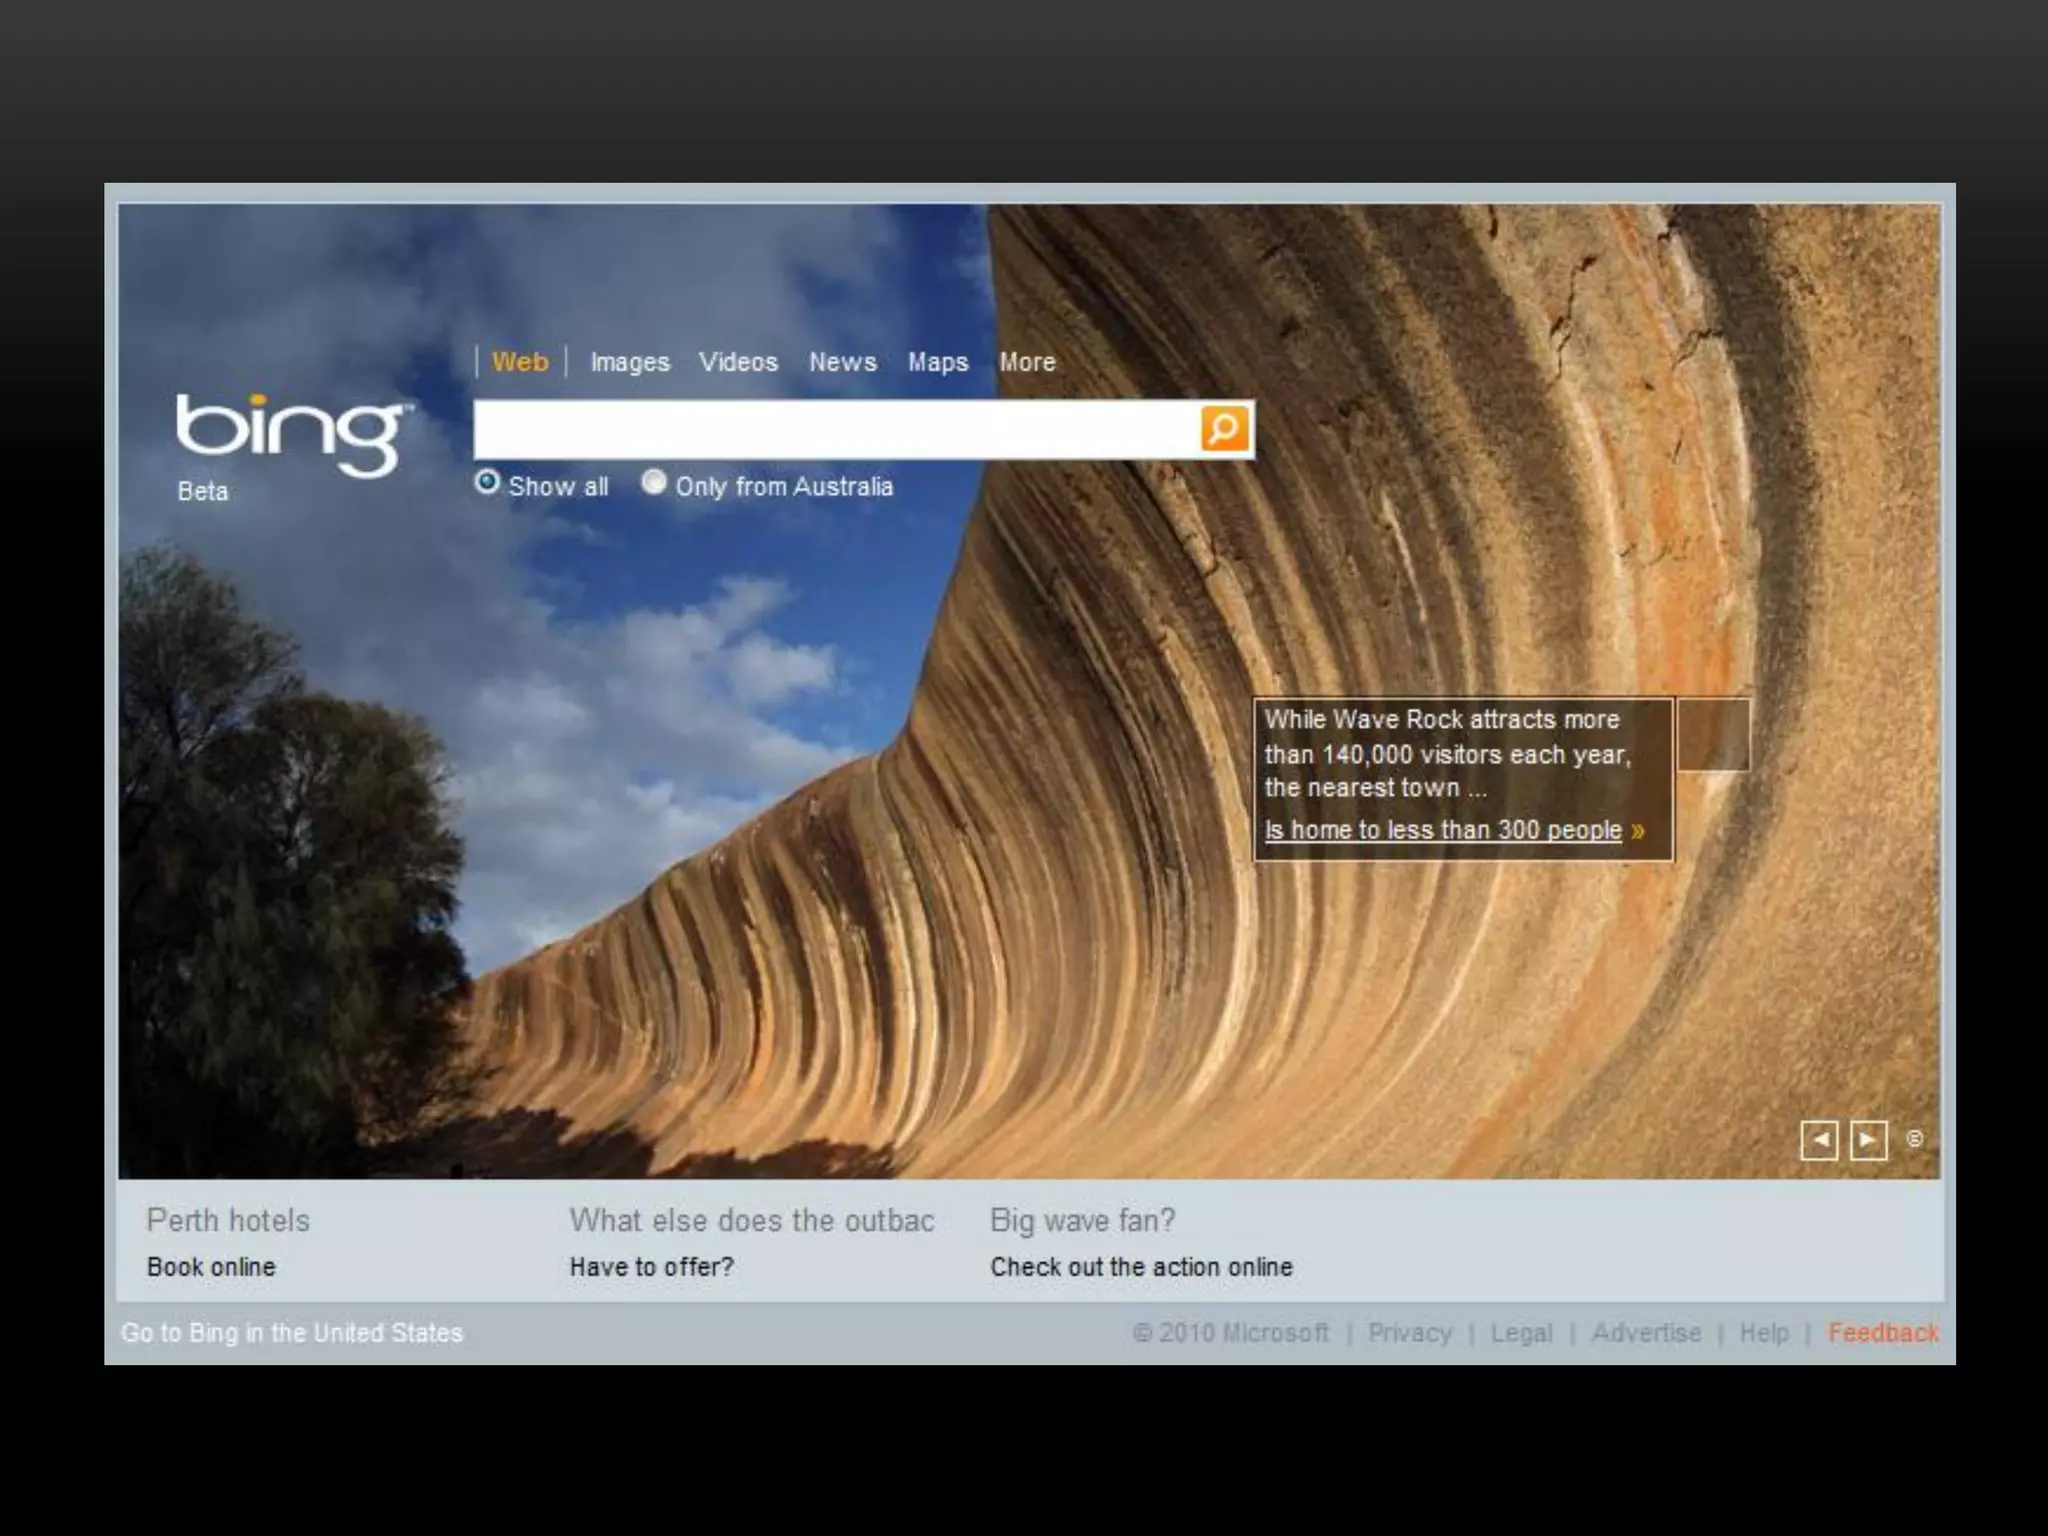Screen dimensions: 2048x1536
Task: Expand the More search categories menu
Action: (x=1027, y=362)
